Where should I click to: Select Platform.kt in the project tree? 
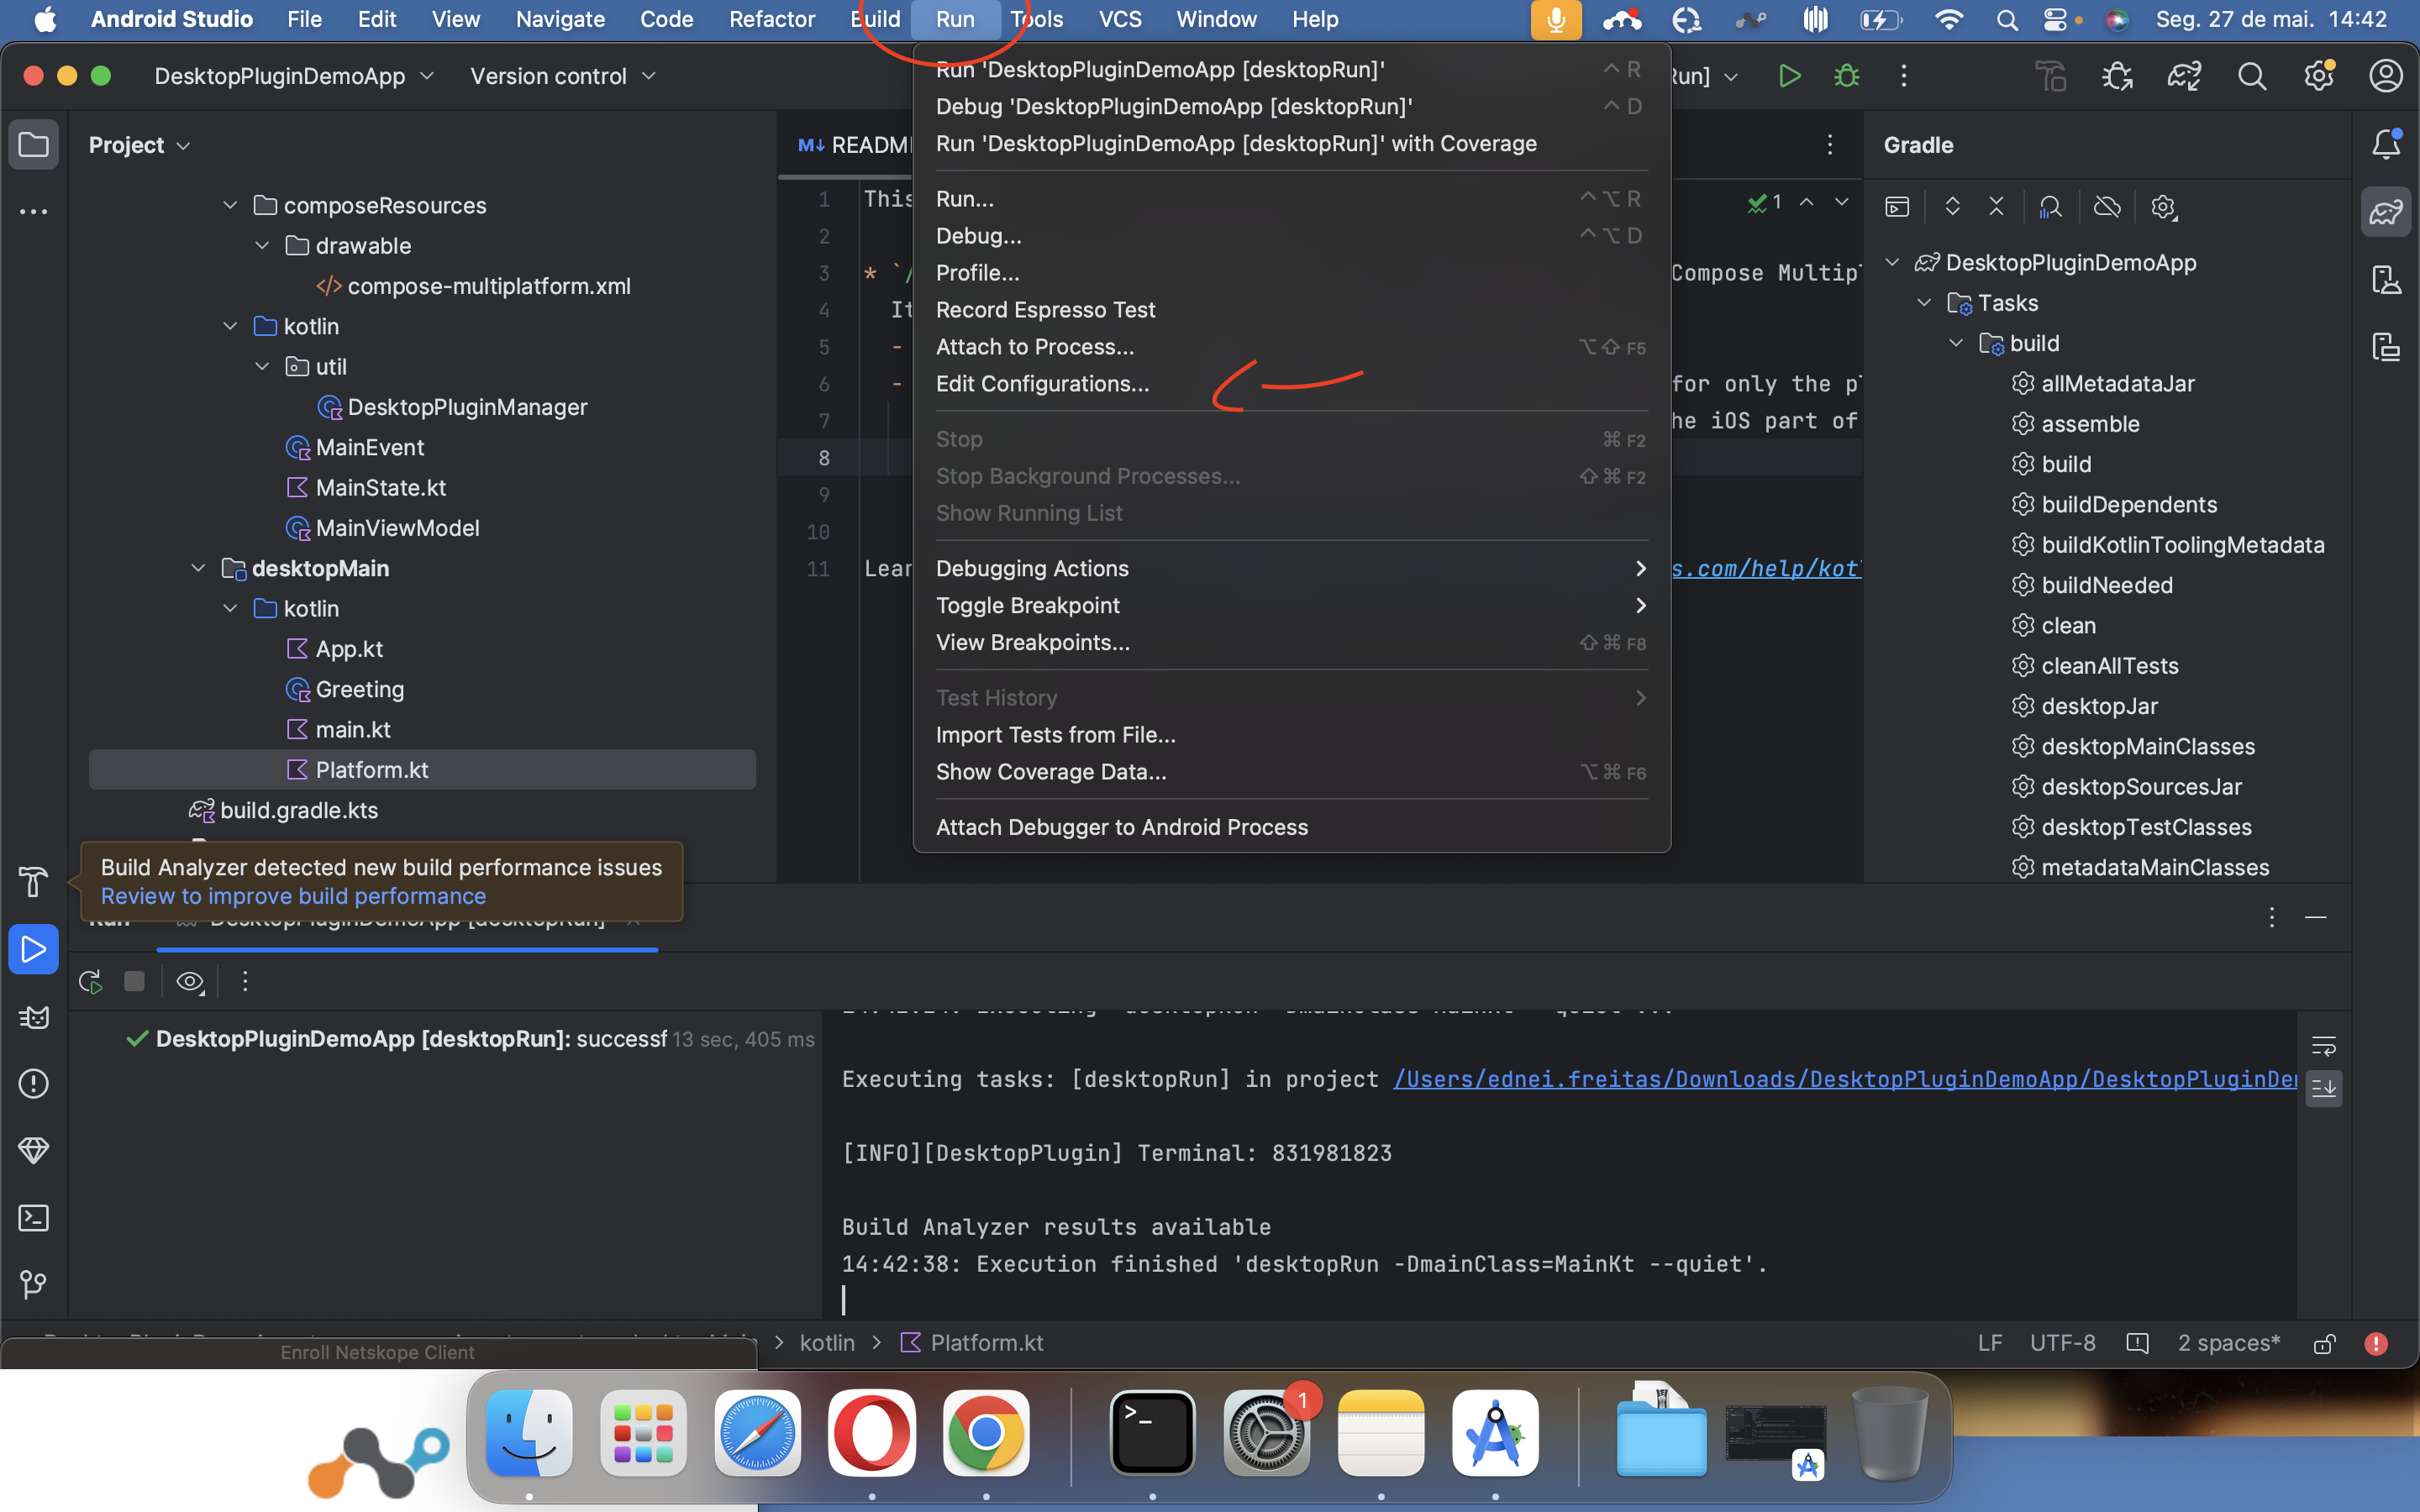(422, 770)
